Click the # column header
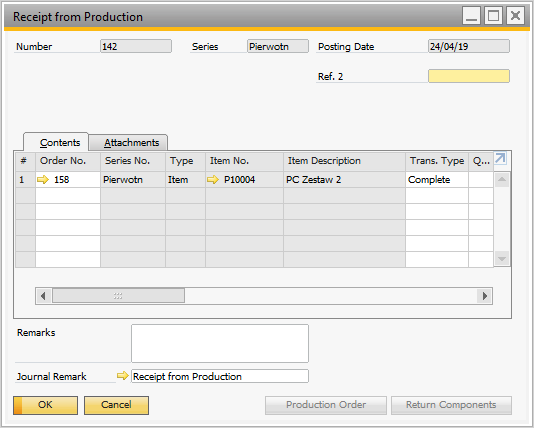This screenshot has height=428, width=534. [x=25, y=161]
